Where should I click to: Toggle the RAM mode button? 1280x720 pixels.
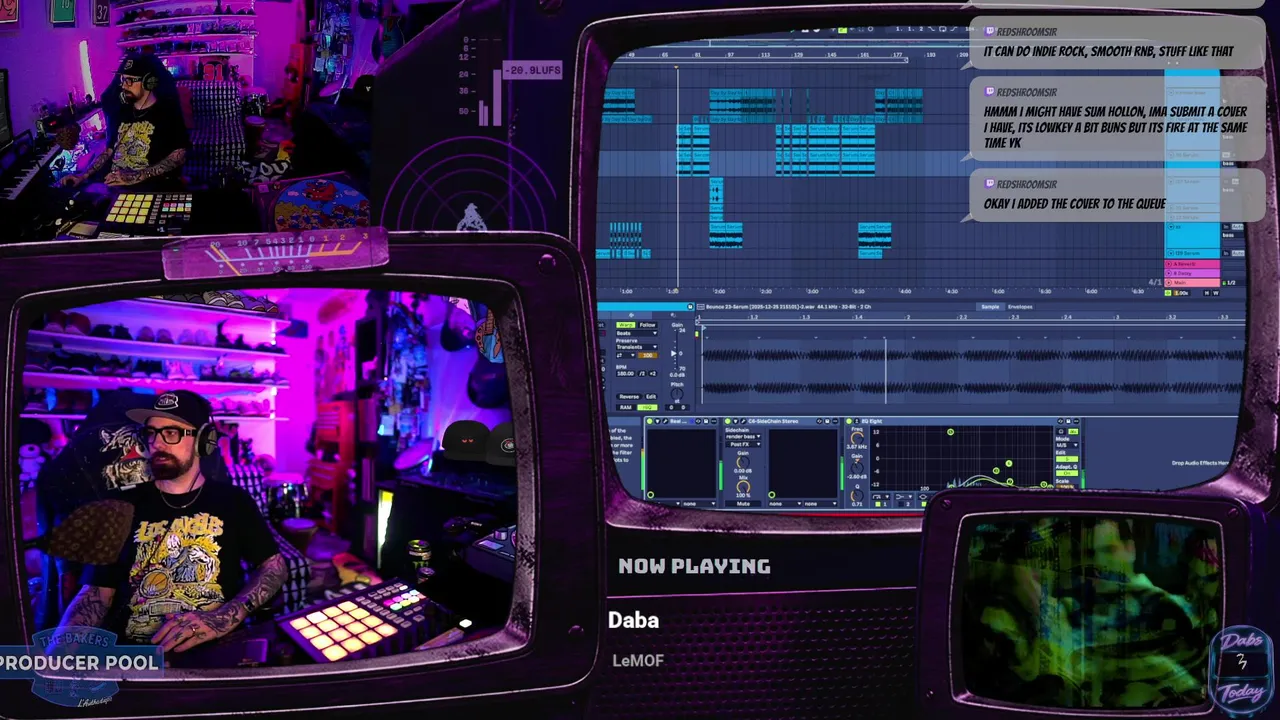pyautogui.click(x=626, y=407)
